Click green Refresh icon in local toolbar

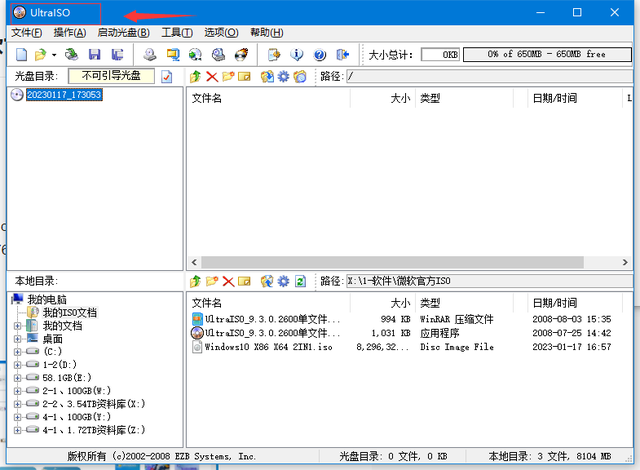[300, 281]
